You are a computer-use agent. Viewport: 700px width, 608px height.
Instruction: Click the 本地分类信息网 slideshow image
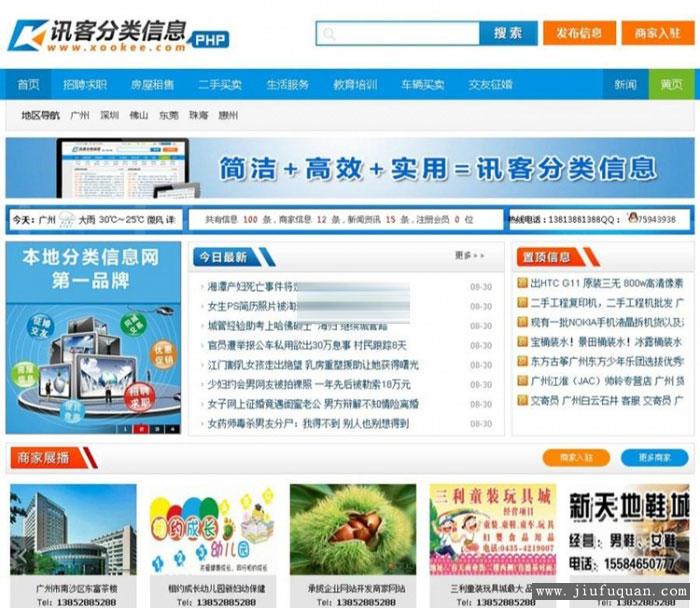pos(93,337)
